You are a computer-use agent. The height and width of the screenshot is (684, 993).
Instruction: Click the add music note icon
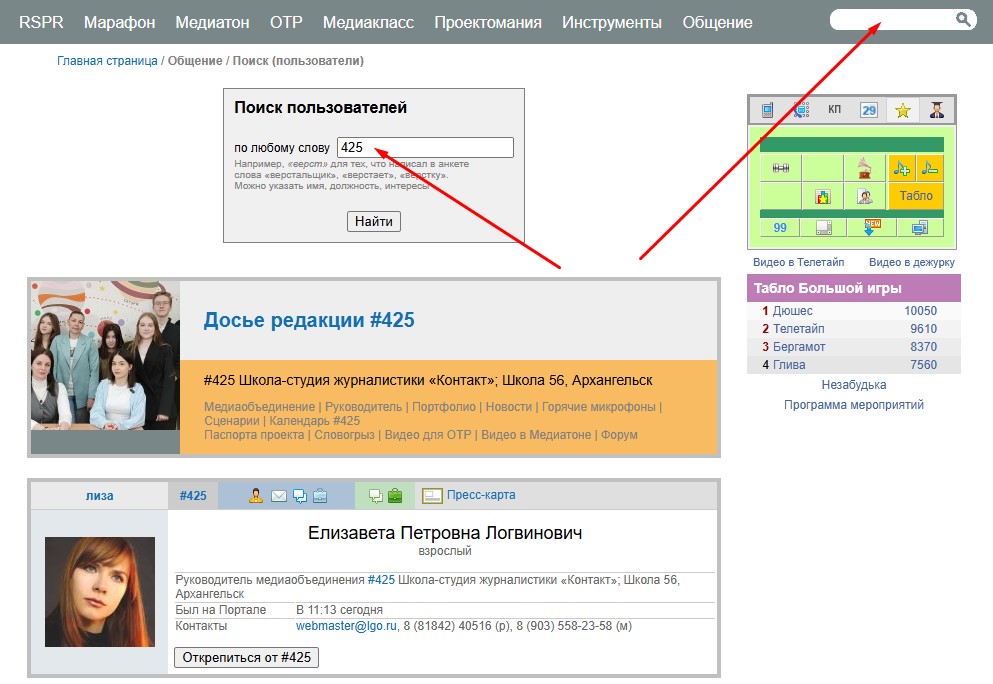[902, 168]
